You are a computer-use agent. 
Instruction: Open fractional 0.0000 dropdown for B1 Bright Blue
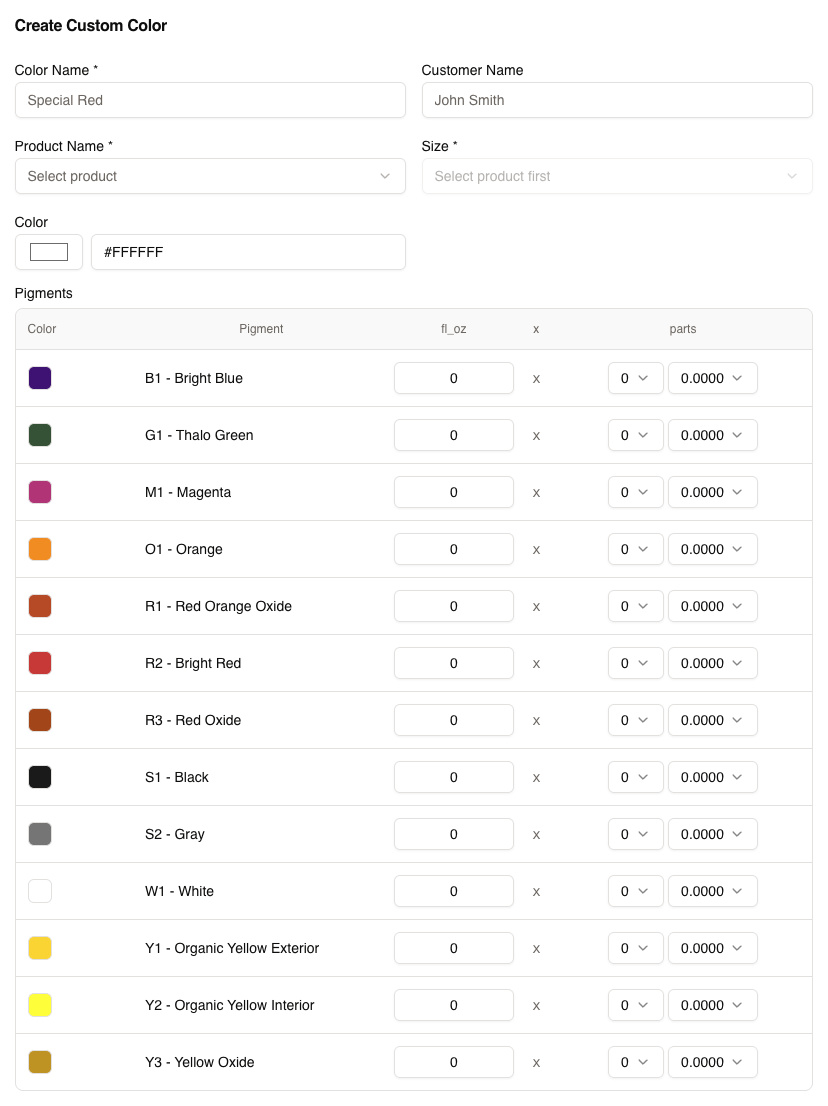pyautogui.click(x=712, y=378)
